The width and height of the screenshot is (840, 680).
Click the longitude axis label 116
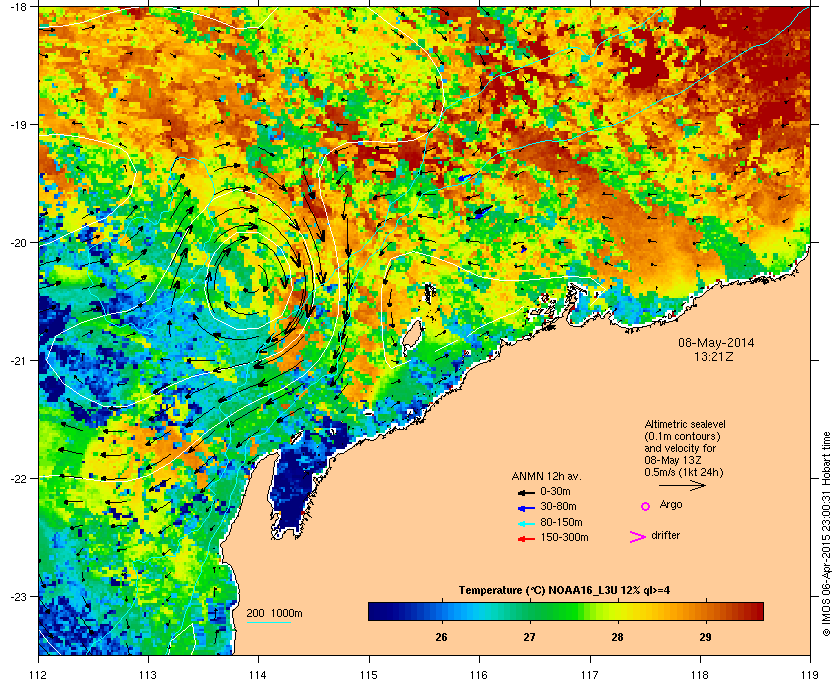(479, 674)
